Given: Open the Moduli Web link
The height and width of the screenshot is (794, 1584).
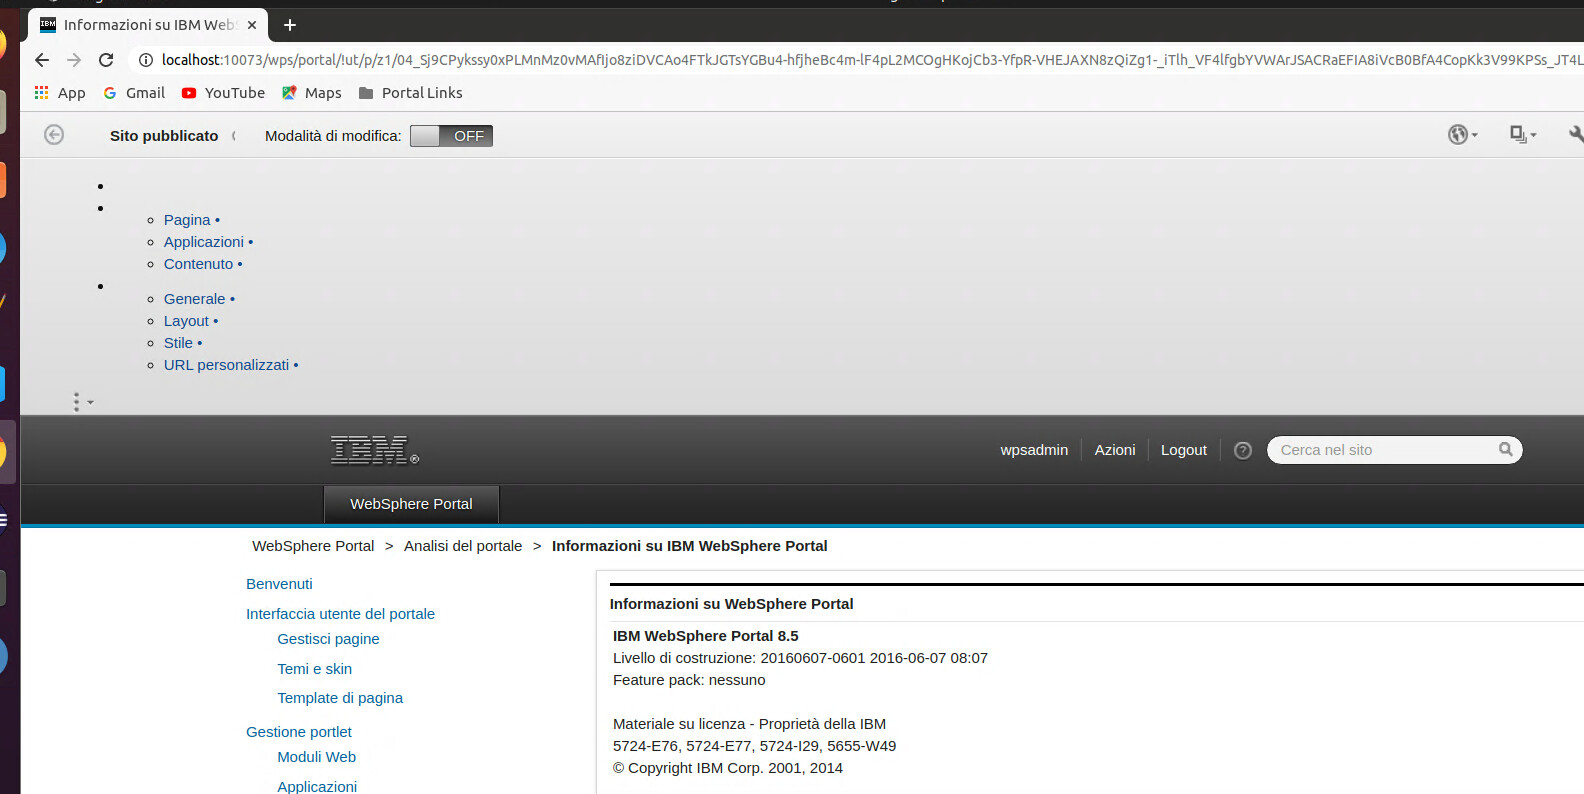Looking at the screenshot, I should 316,757.
